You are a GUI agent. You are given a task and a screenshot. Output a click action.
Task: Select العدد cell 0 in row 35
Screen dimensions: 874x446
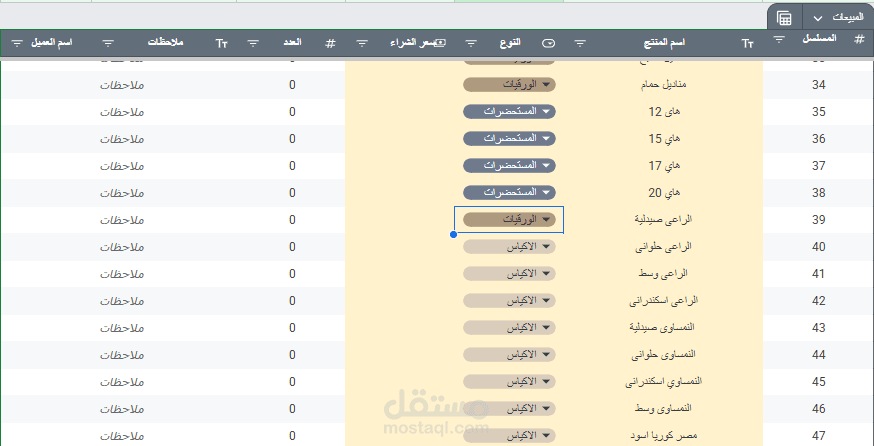coord(292,112)
